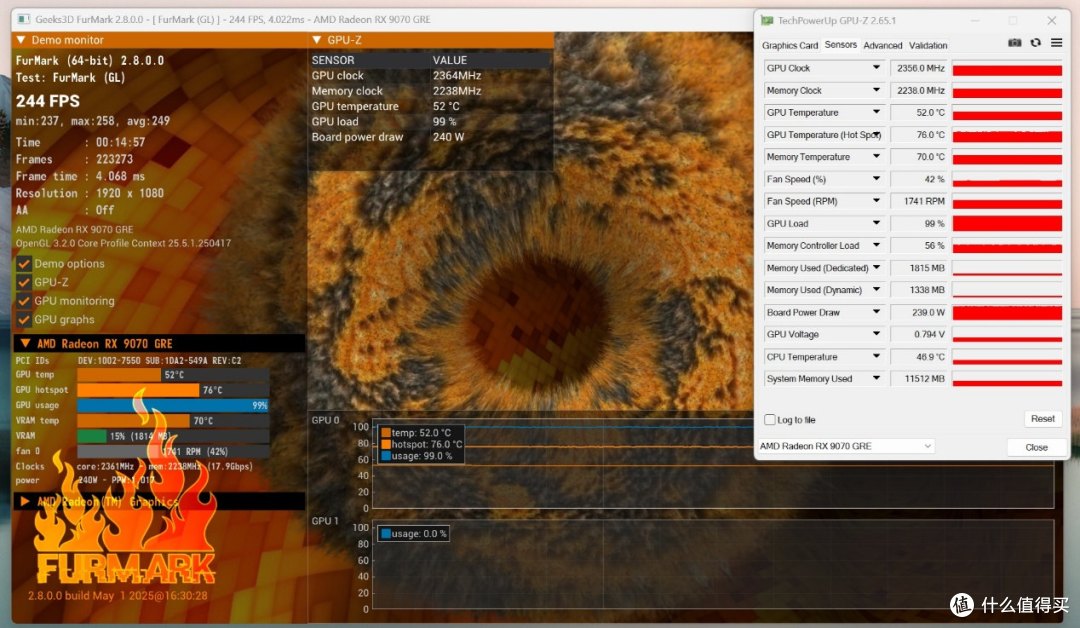Click the GPU hotspot 76°C bar

[138, 390]
